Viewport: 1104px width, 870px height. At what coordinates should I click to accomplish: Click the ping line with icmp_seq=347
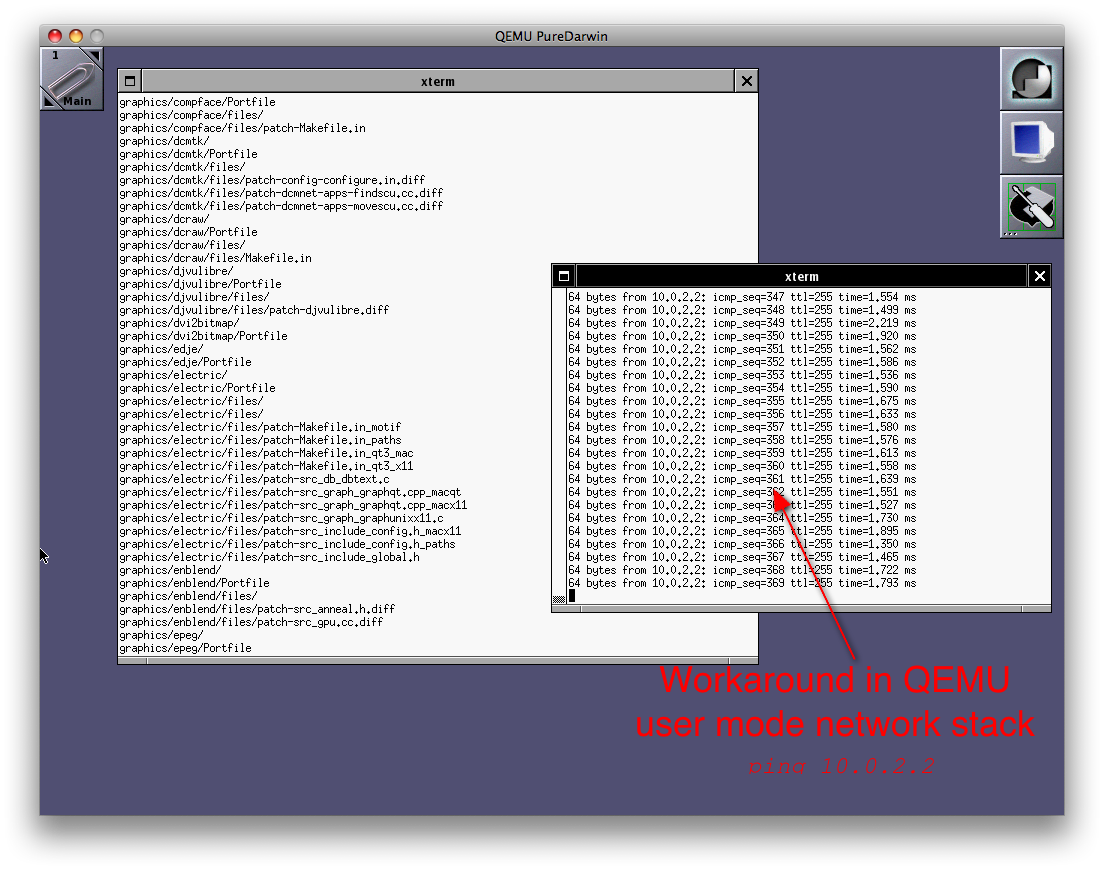(742, 298)
